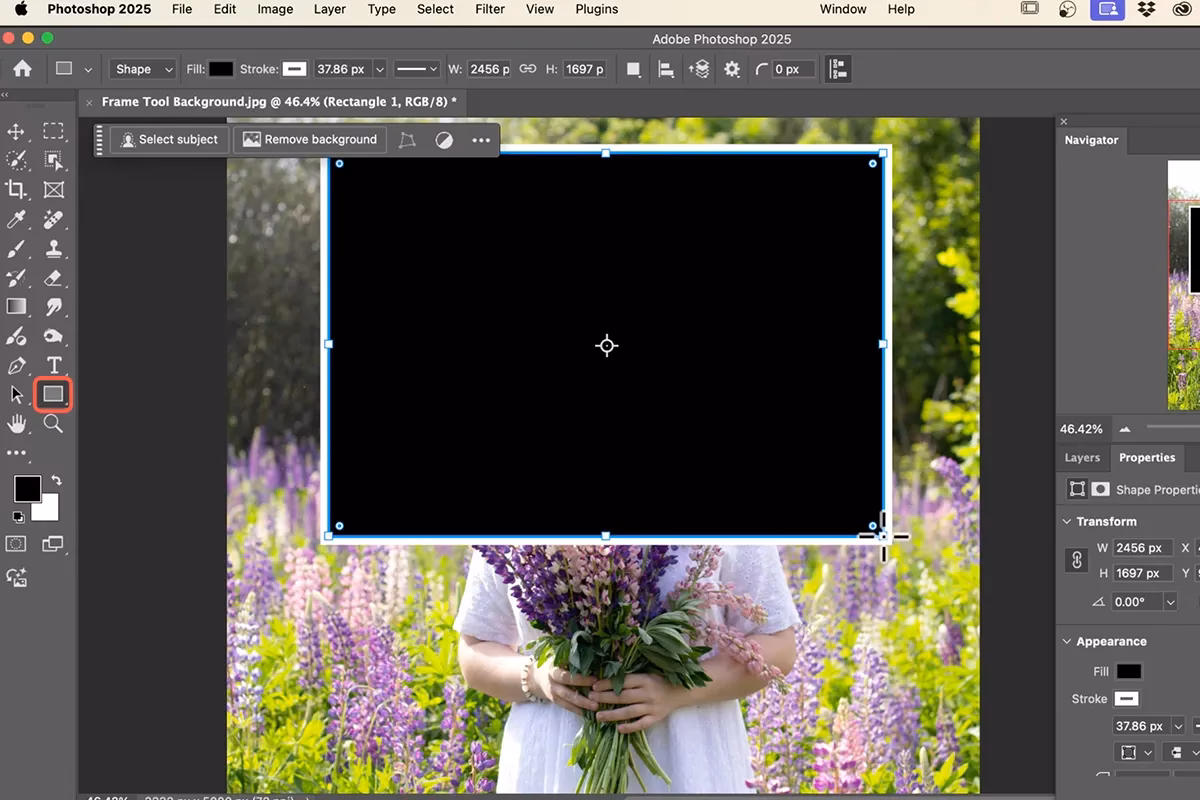Image resolution: width=1200 pixels, height=800 pixels.
Task: Switch to the Layers tab
Action: [1082, 457]
